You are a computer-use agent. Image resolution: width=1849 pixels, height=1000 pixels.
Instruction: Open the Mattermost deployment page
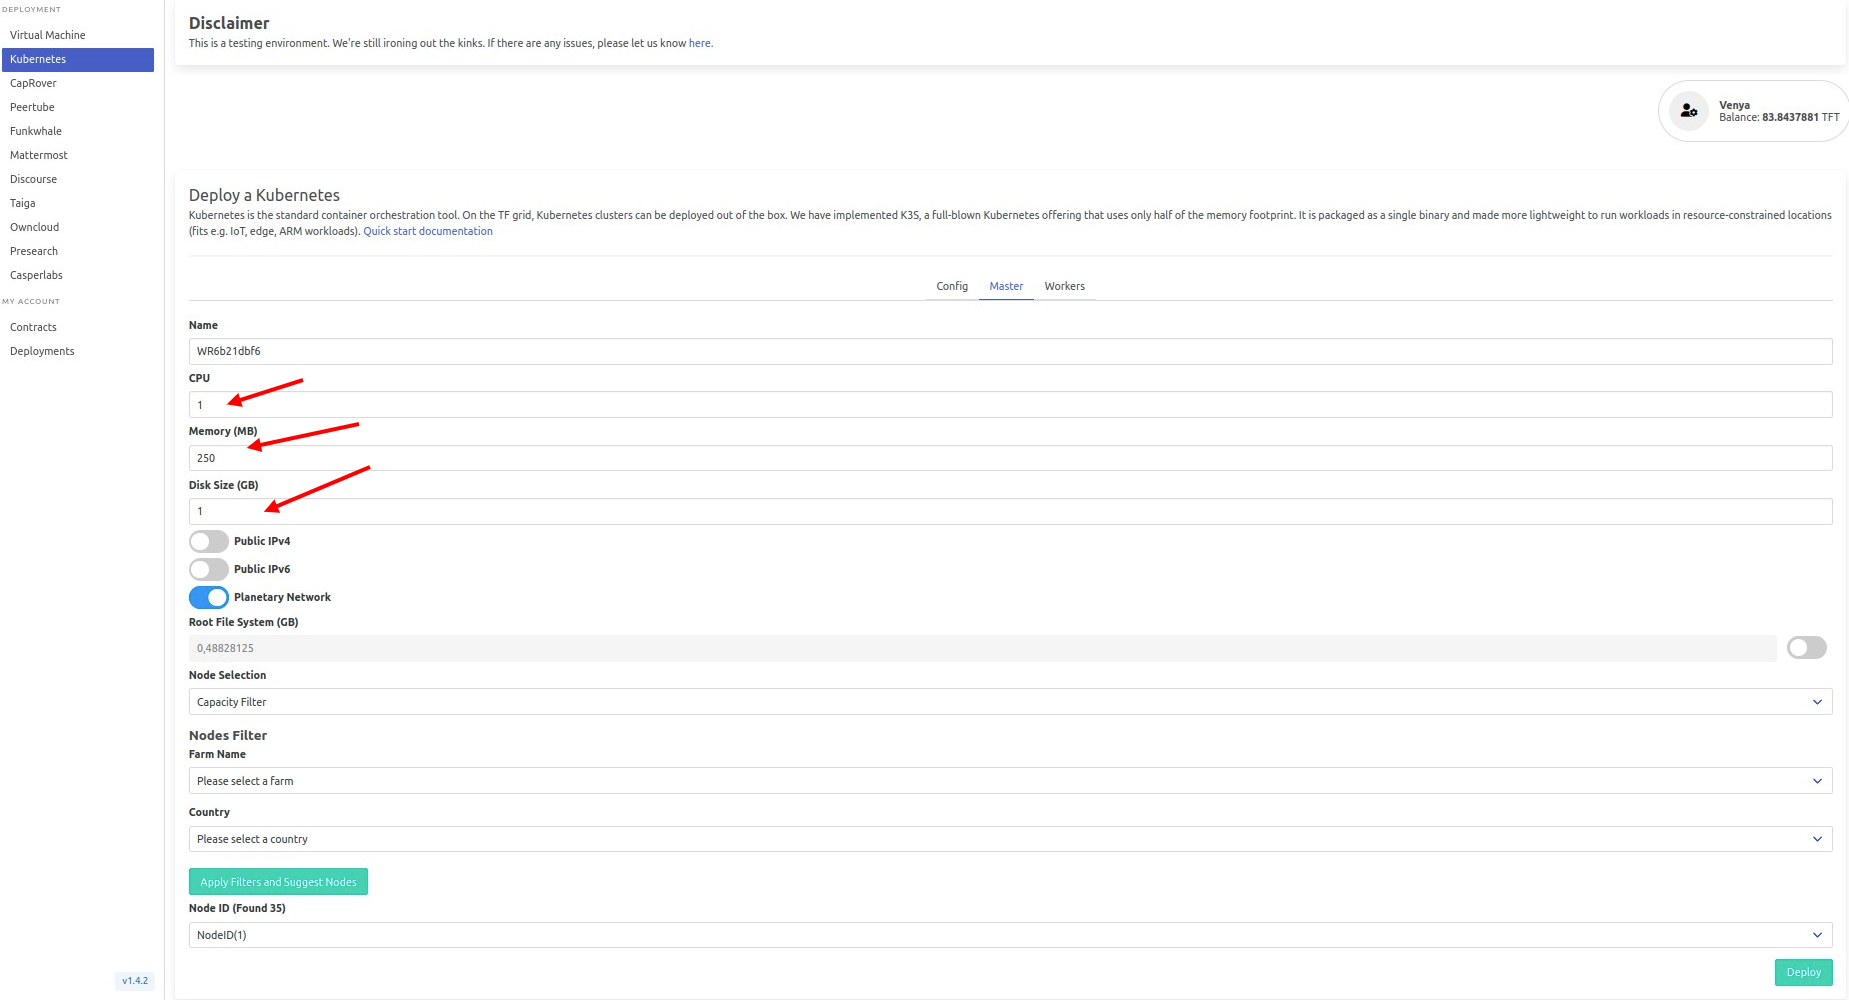tap(38, 155)
